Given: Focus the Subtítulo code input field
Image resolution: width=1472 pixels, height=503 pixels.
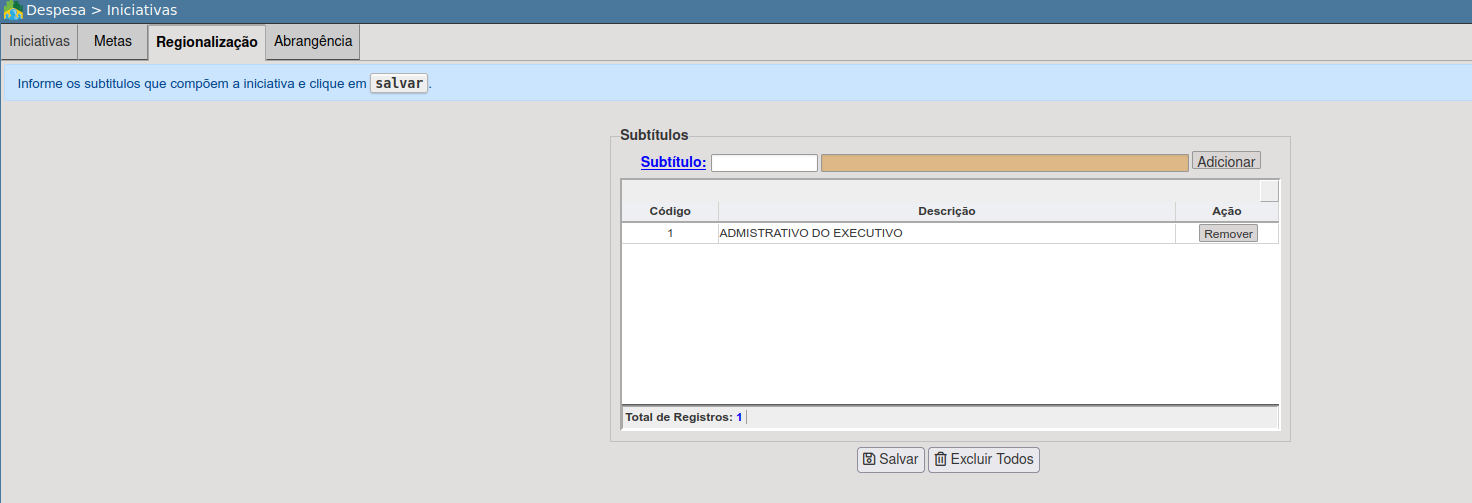Looking at the screenshot, I should 764,162.
